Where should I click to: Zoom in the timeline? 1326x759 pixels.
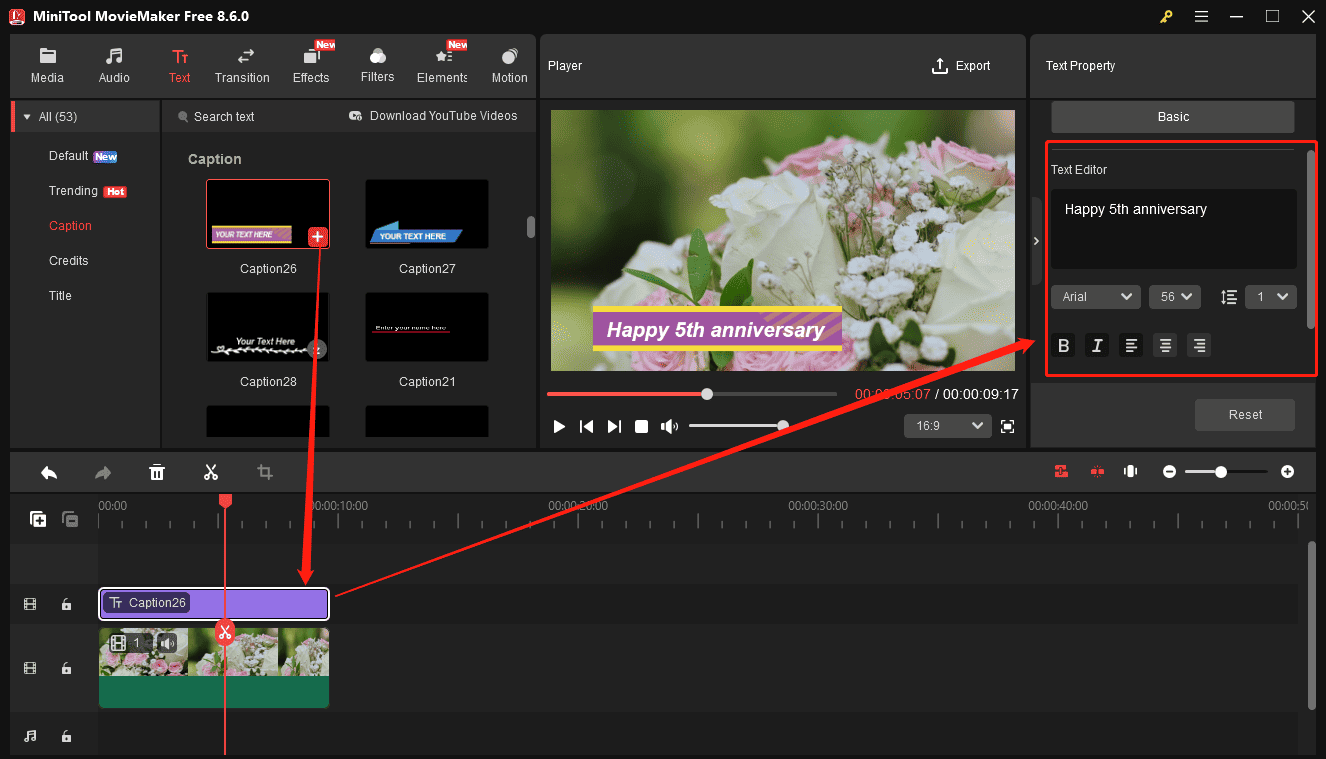pyautogui.click(x=1287, y=471)
